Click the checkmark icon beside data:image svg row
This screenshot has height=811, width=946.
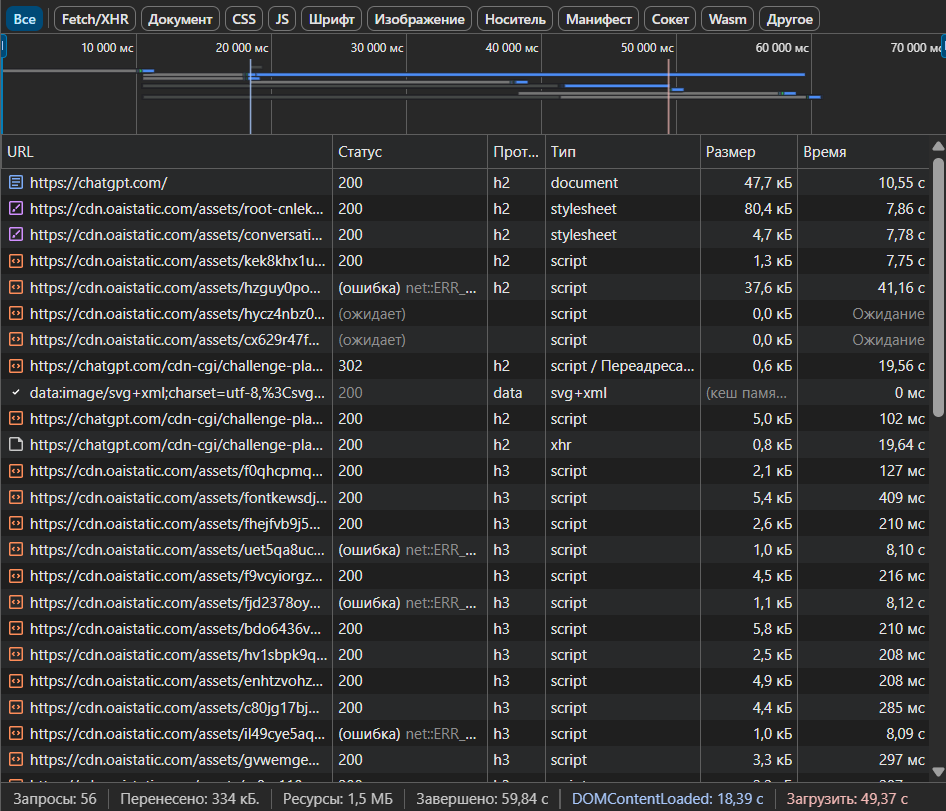pos(16,392)
